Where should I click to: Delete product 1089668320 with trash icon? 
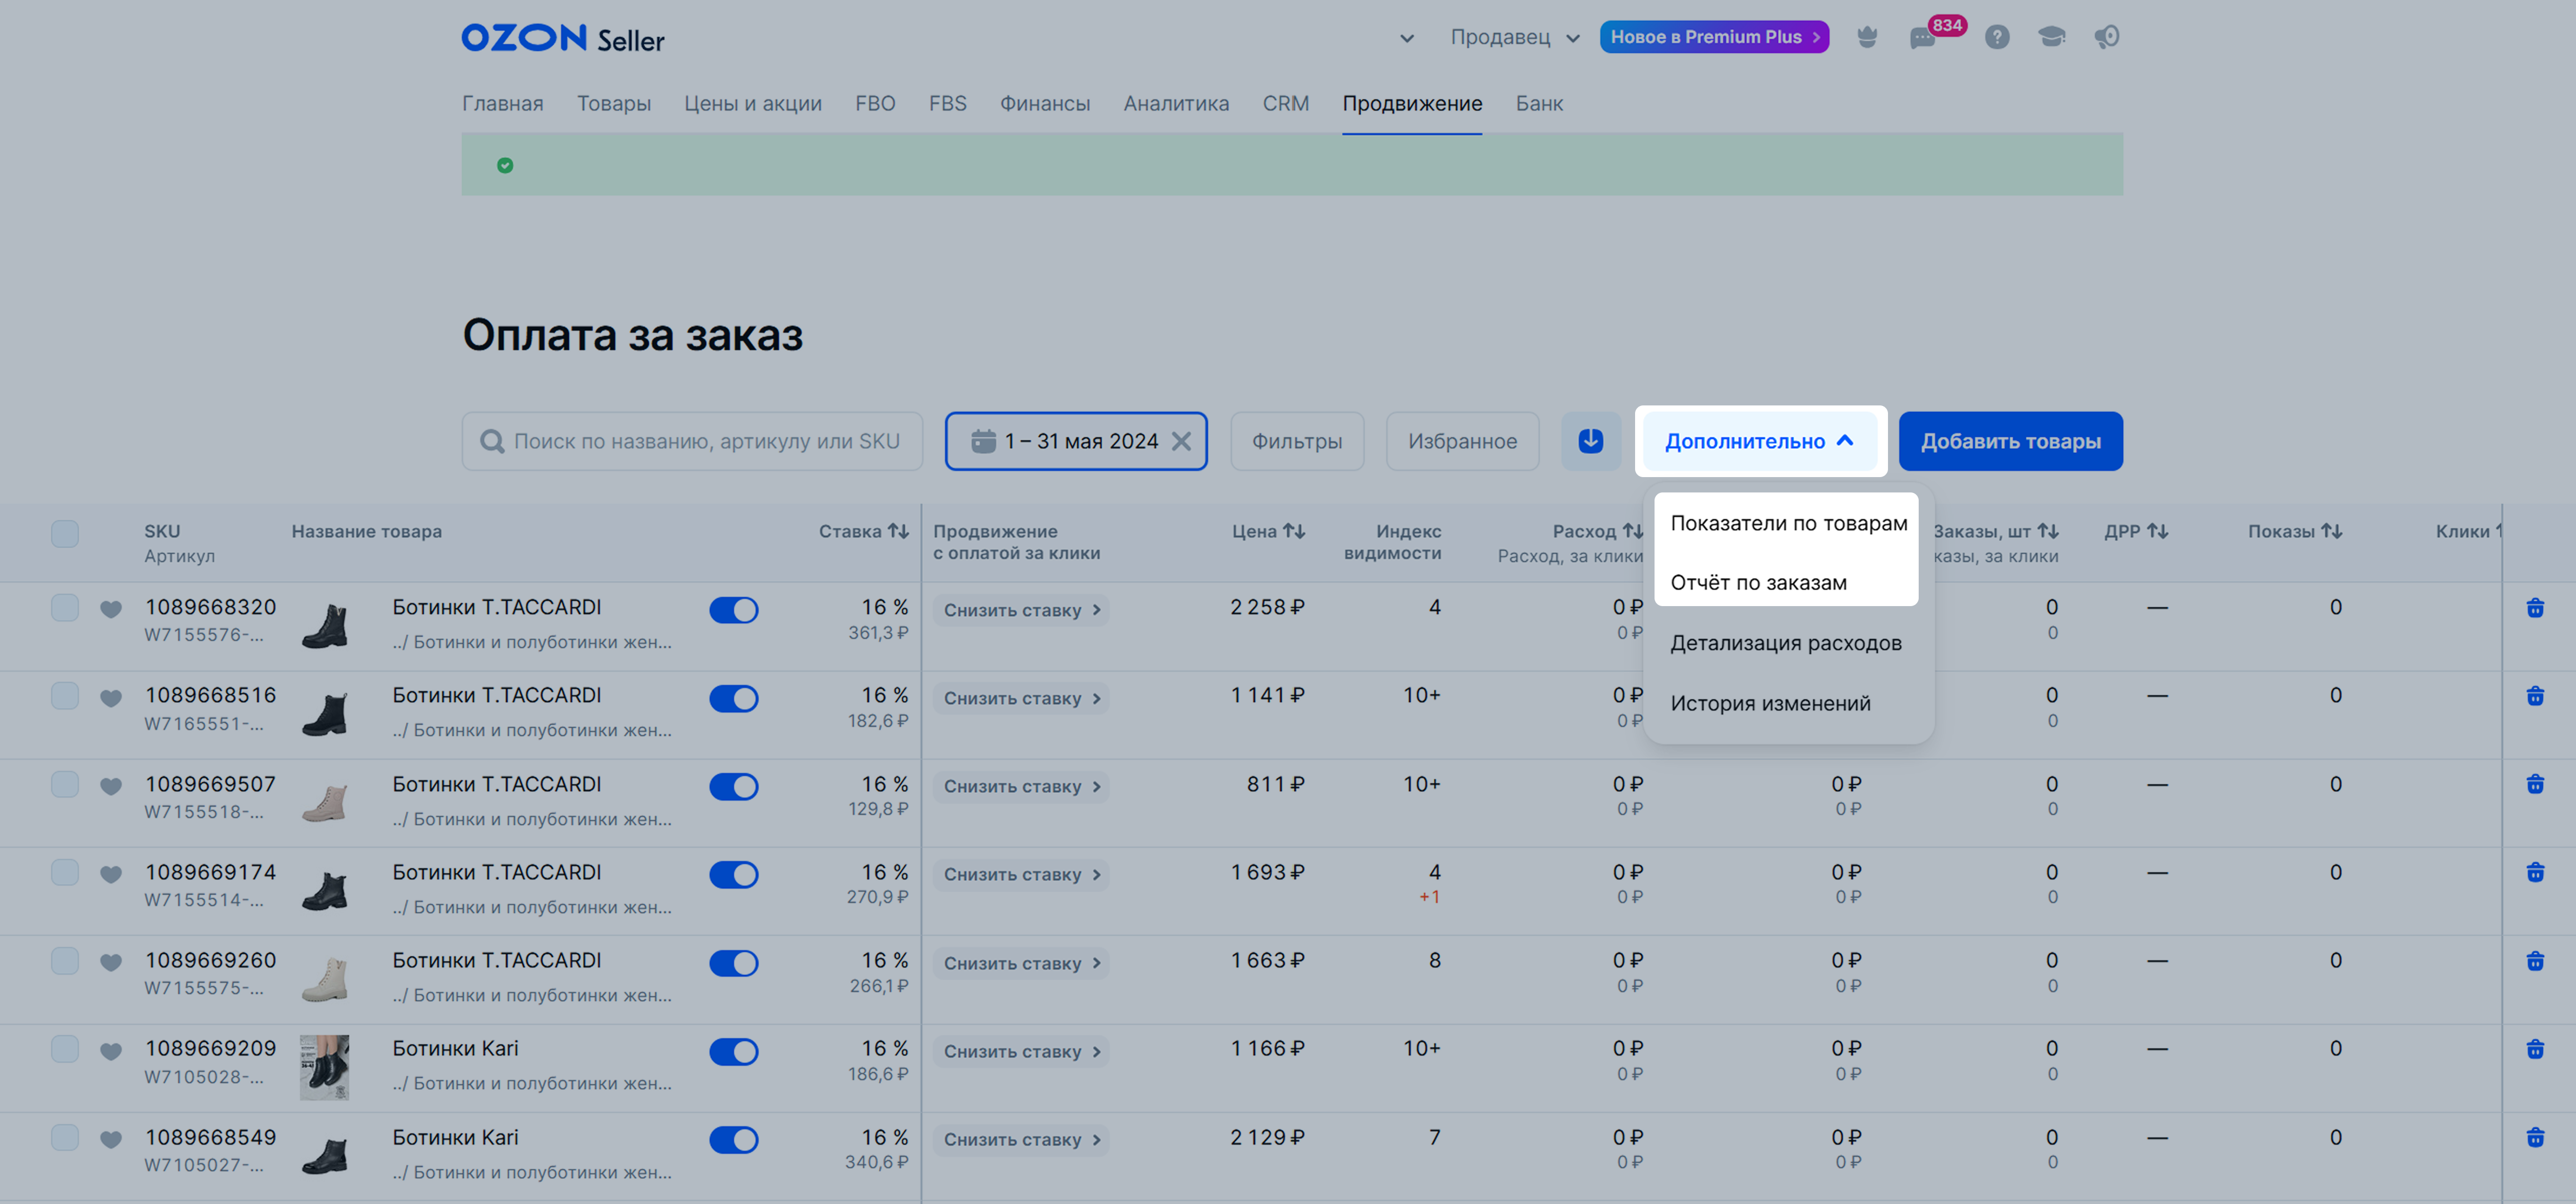point(2535,608)
